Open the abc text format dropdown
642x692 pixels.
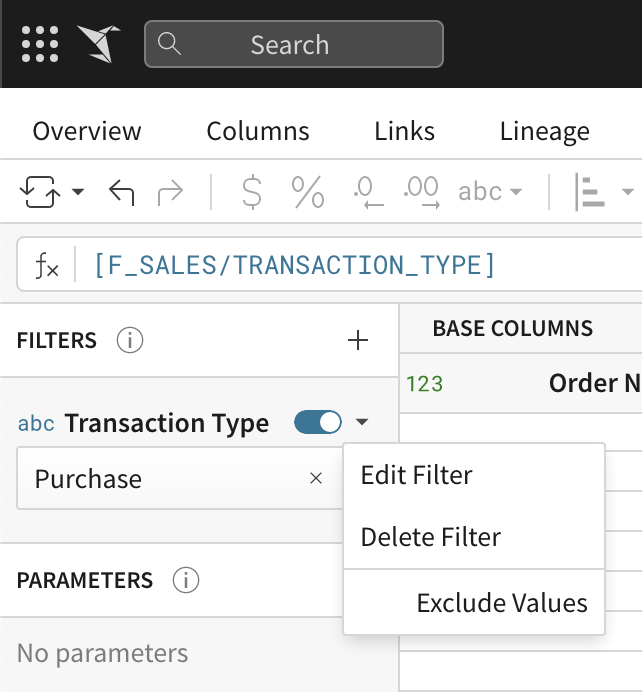point(490,192)
